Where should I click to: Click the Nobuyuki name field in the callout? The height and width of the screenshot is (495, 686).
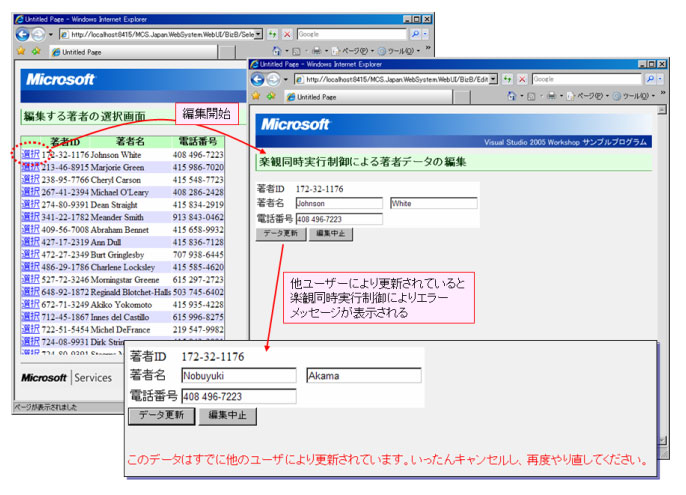click(x=239, y=376)
